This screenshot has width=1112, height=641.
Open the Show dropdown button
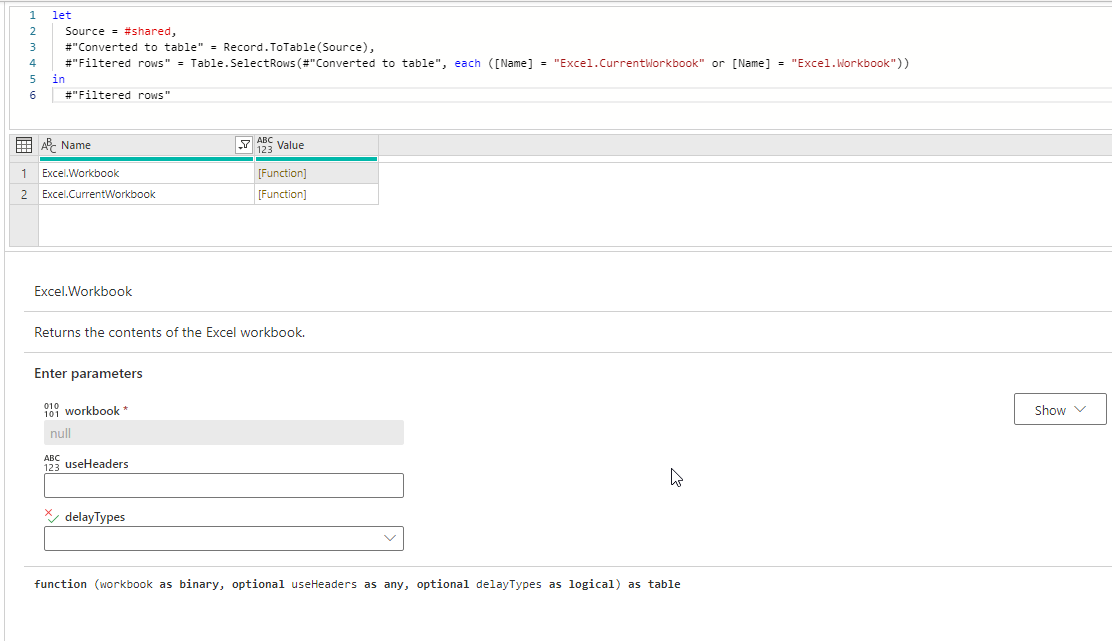point(1060,410)
